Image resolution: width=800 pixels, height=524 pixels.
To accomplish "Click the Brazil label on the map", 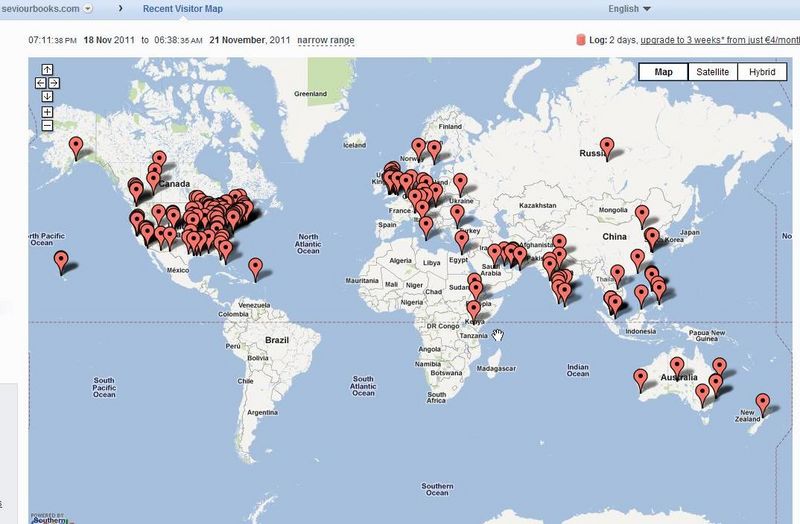I will [277, 340].
